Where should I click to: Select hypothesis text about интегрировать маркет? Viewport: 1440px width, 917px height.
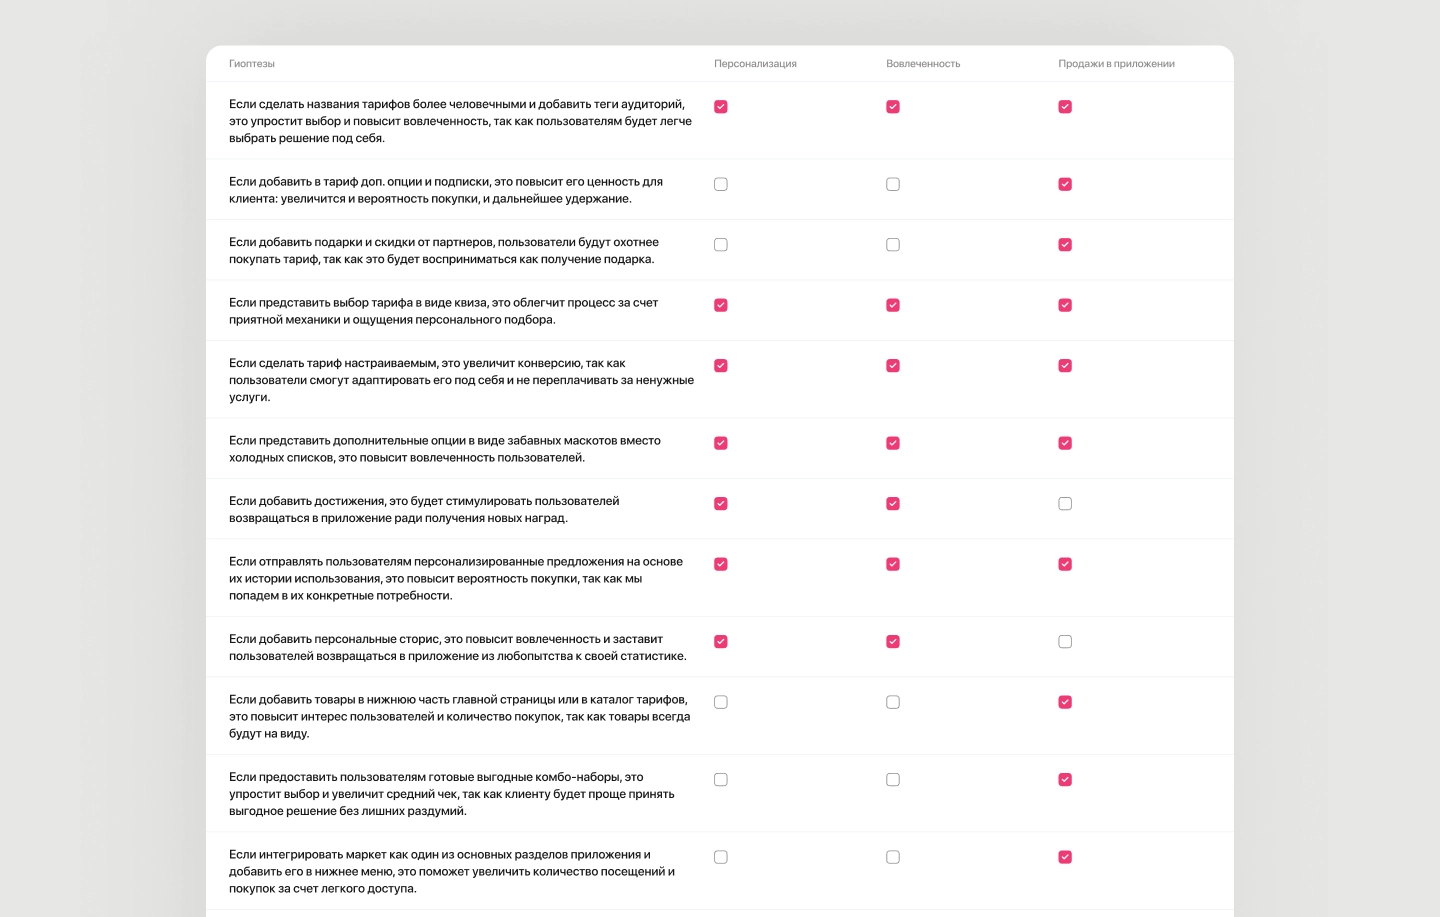[x=452, y=871]
